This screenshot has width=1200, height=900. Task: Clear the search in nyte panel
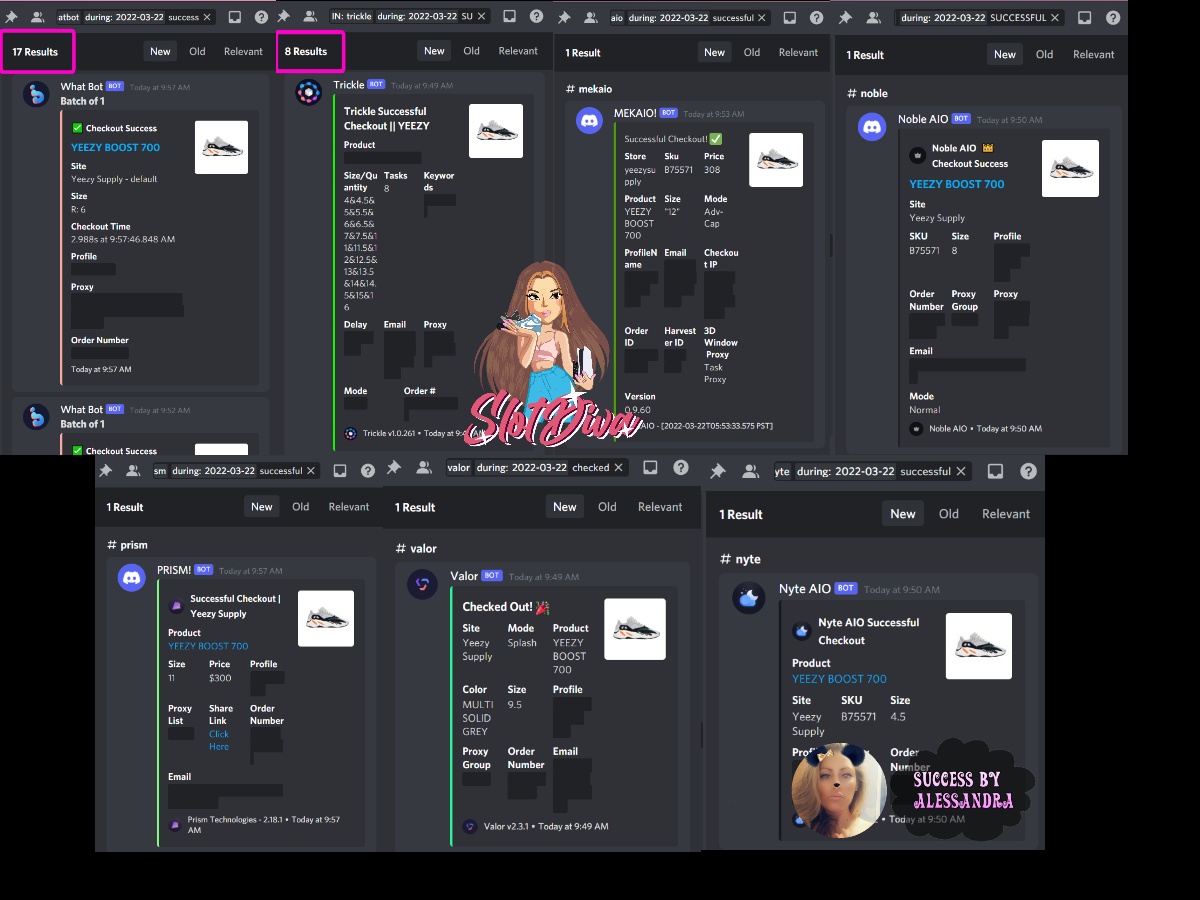pos(961,471)
